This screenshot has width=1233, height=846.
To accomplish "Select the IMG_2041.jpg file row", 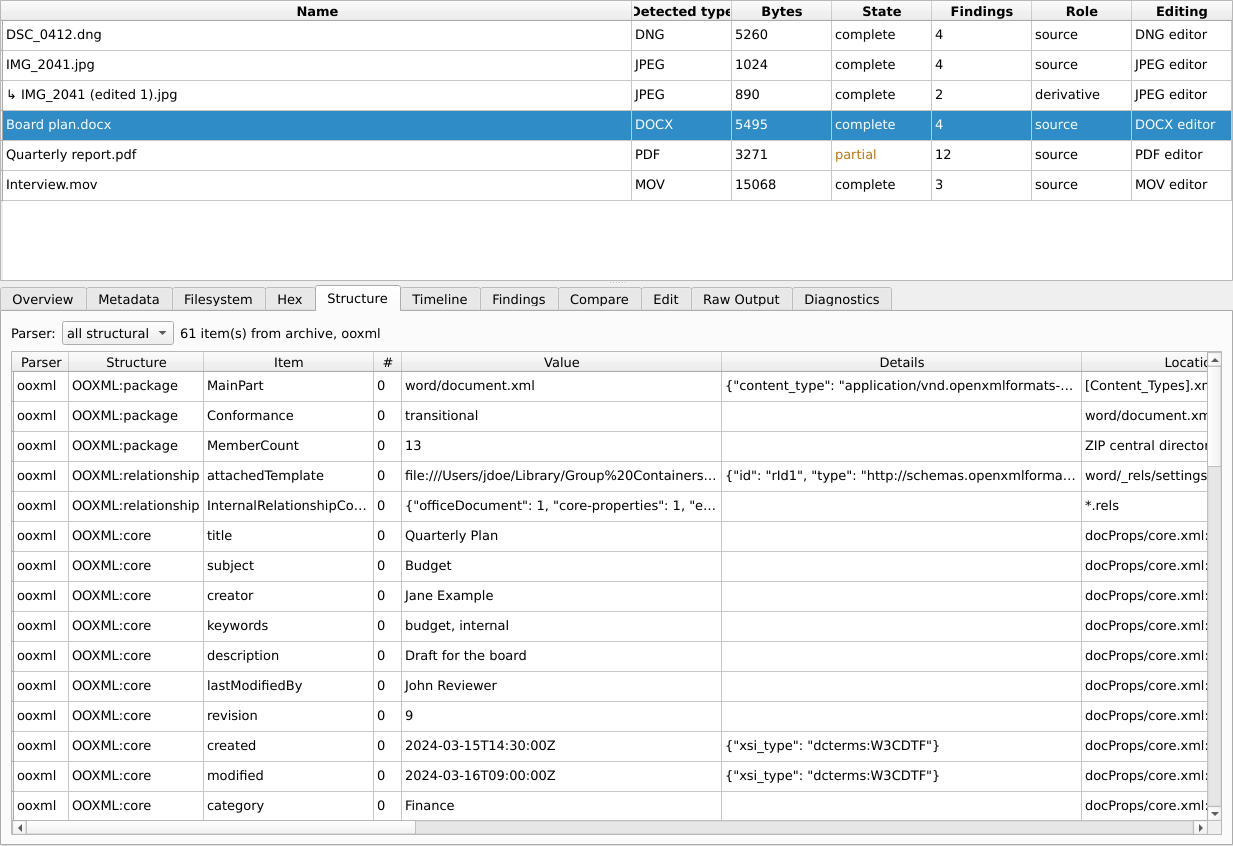I will [x=616, y=65].
